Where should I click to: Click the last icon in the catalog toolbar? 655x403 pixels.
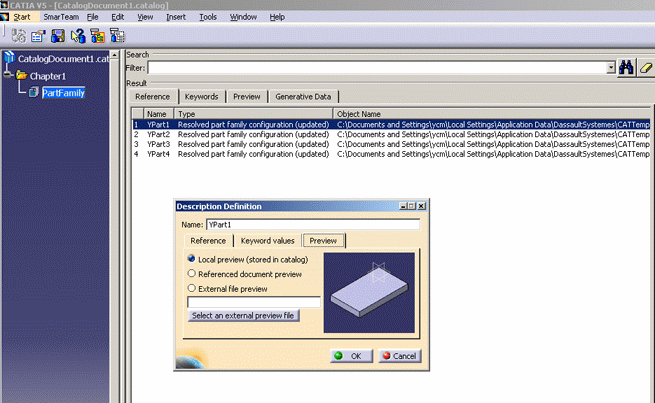click(x=116, y=36)
